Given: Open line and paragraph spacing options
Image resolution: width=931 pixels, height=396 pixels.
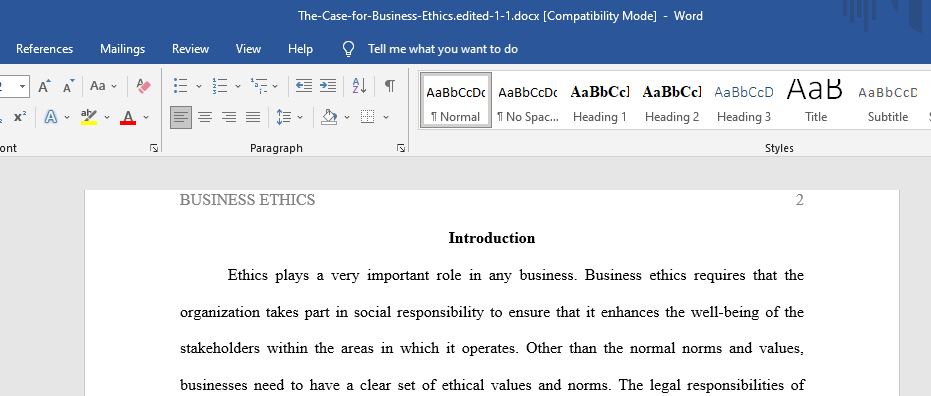Looking at the screenshot, I should coord(284,117).
